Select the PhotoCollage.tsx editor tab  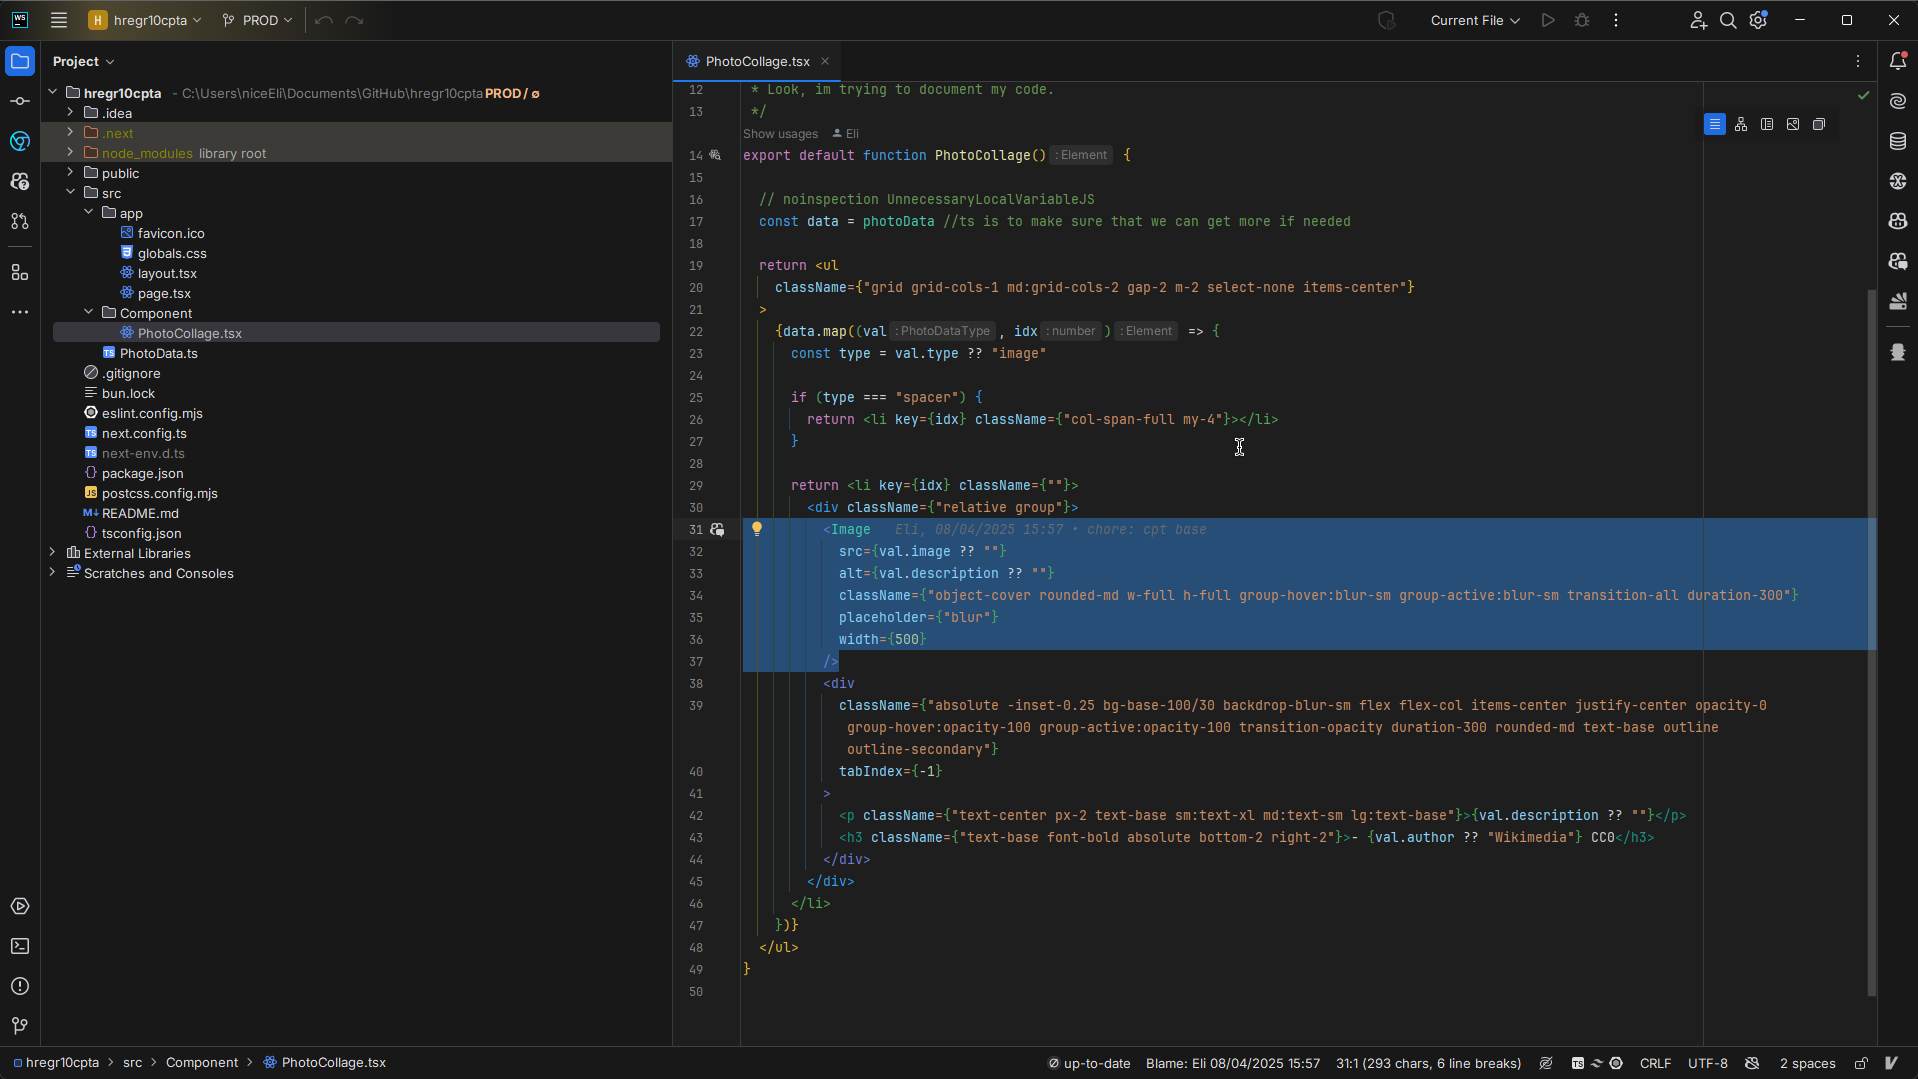pyautogui.click(x=757, y=61)
